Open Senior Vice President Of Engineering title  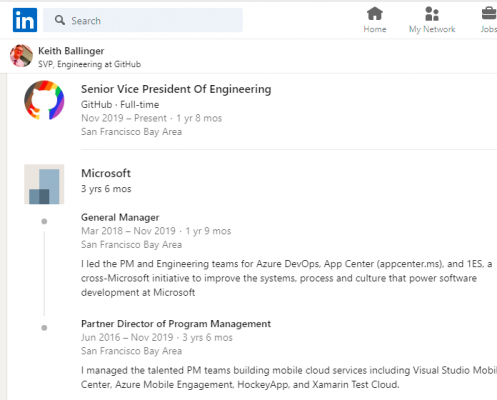pyautogui.click(x=176, y=89)
